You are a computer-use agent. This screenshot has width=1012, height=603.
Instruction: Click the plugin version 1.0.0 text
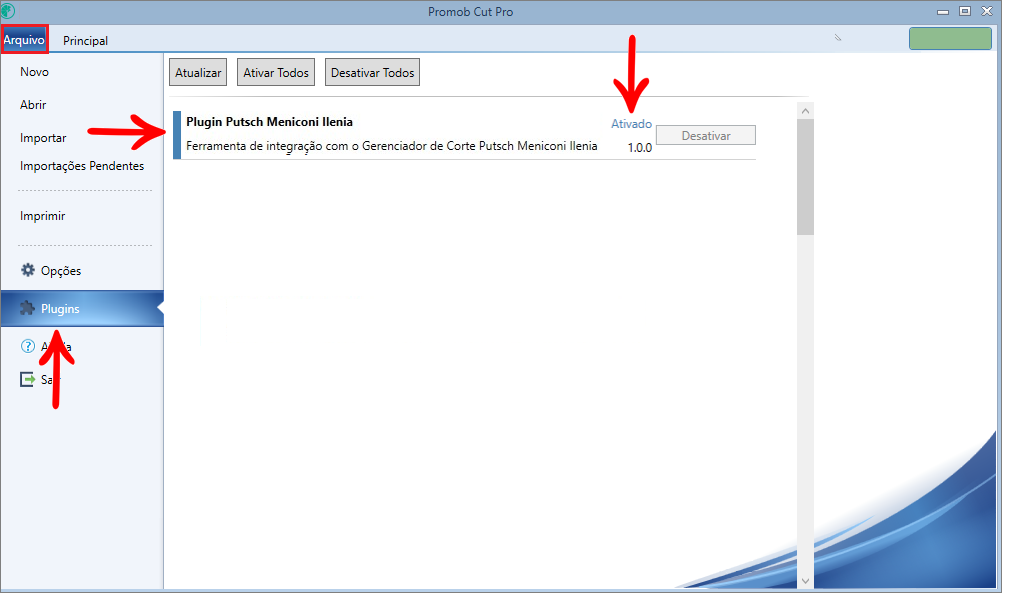[640, 147]
